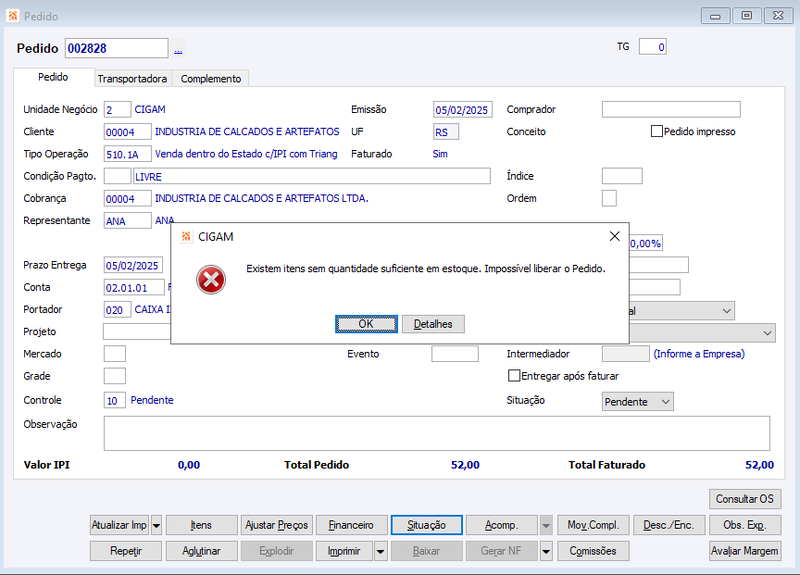
Task: Click the error message text in dialog
Action: pos(426,268)
